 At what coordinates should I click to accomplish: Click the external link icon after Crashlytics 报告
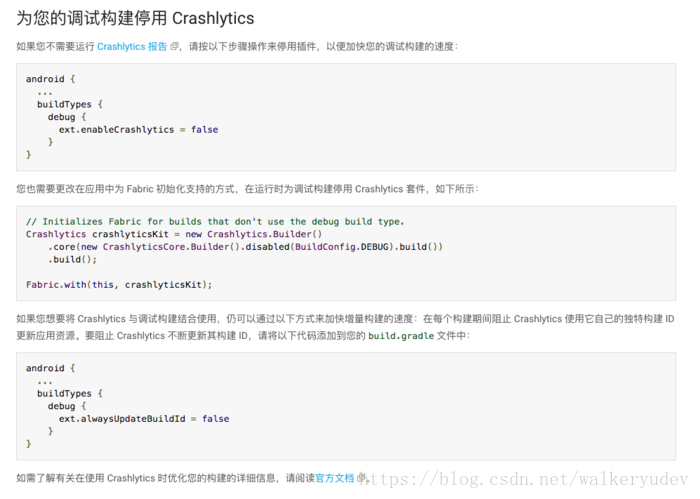point(175,46)
